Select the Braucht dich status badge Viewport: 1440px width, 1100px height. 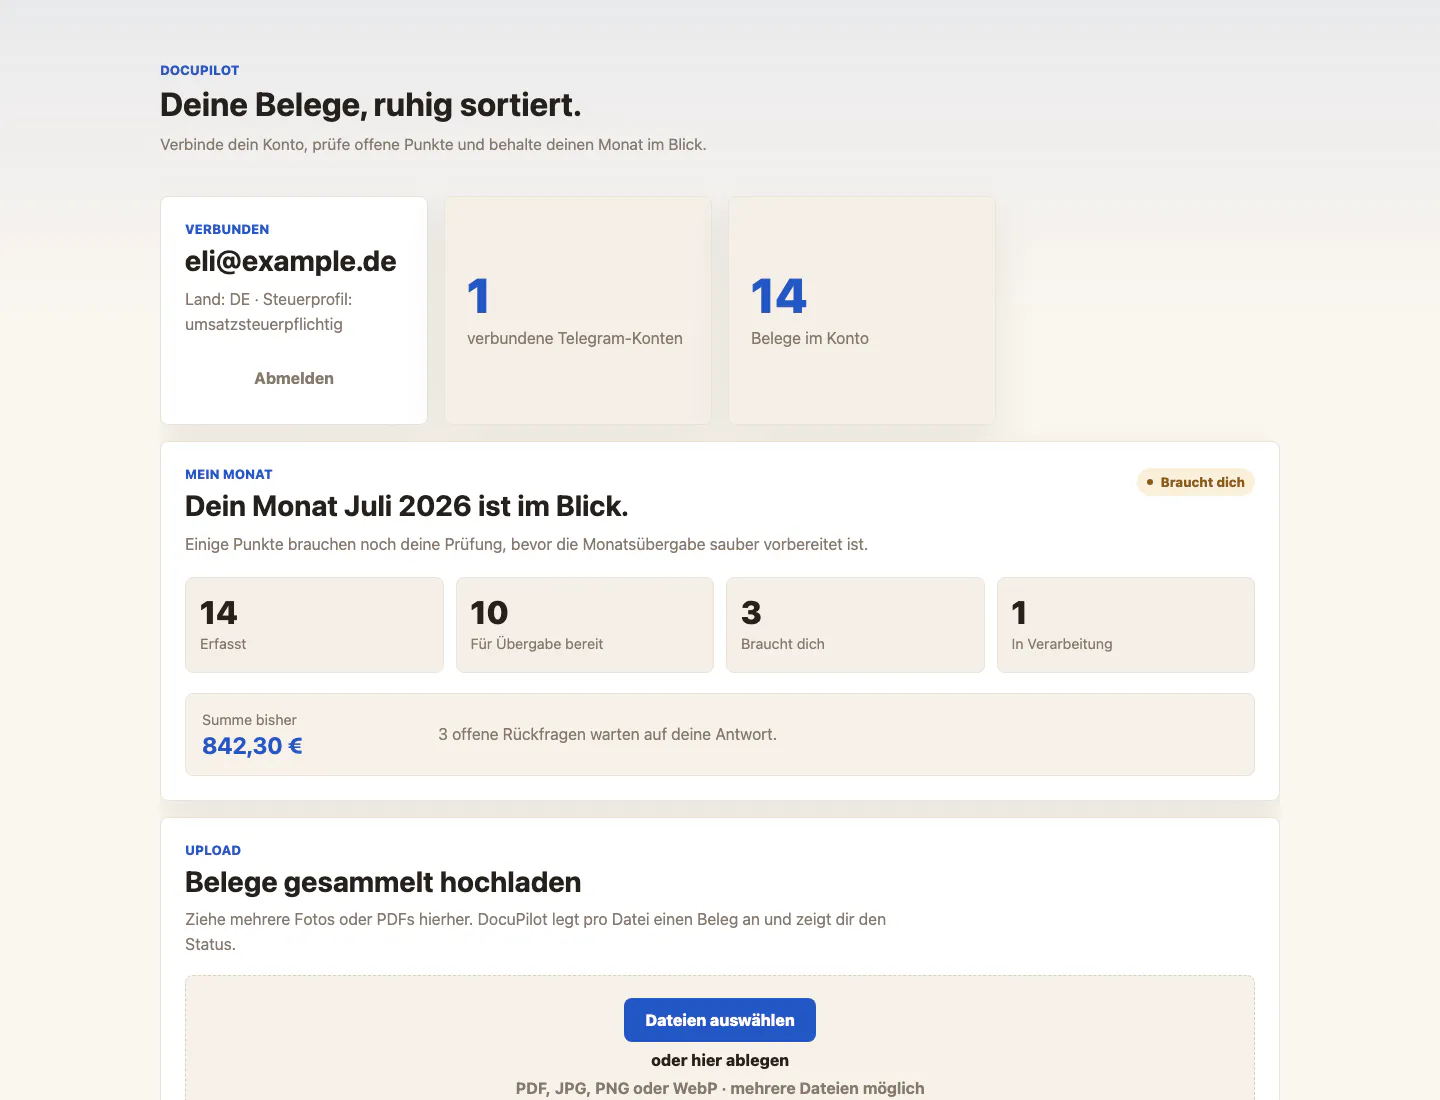[x=1195, y=482]
